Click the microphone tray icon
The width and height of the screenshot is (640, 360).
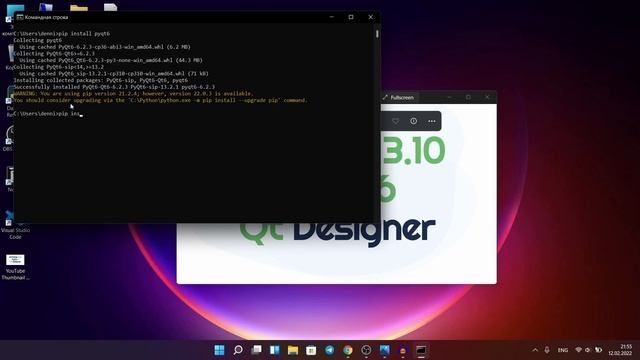pyautogui.click(x=547, y=350)
